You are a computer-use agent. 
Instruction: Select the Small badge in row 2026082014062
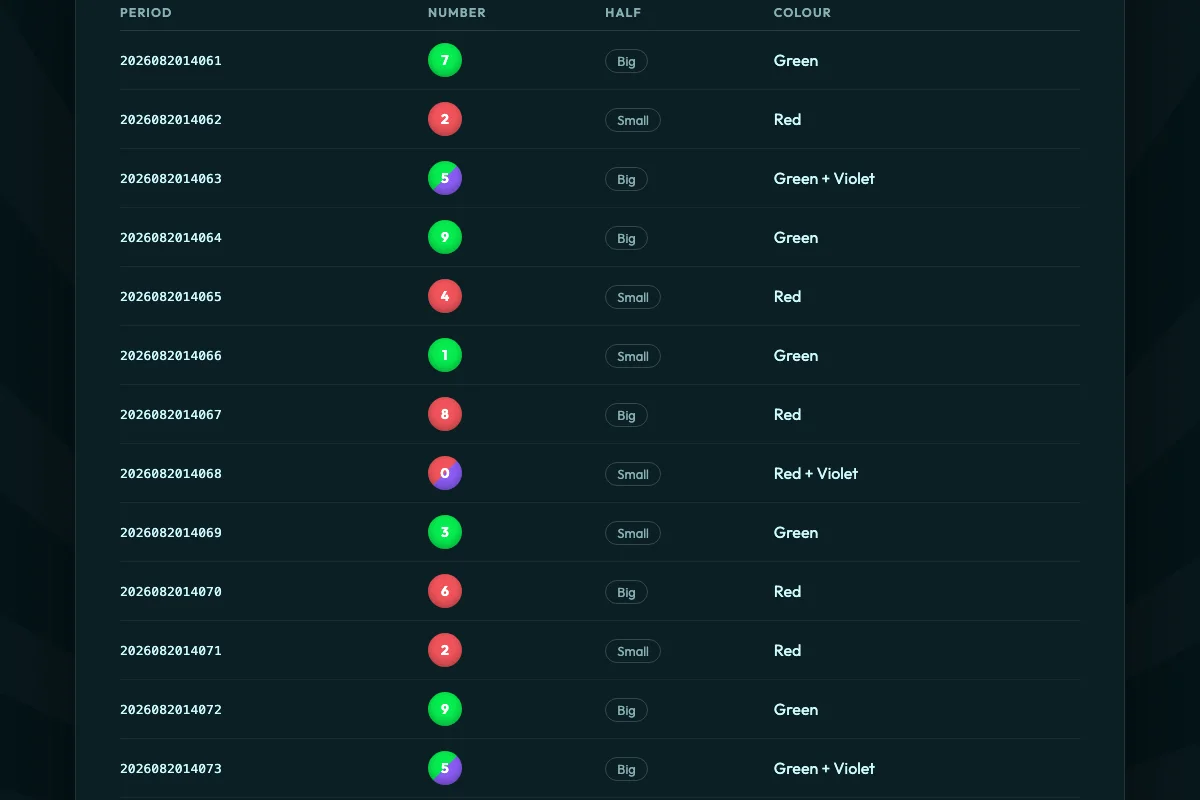tap(633, 121)
